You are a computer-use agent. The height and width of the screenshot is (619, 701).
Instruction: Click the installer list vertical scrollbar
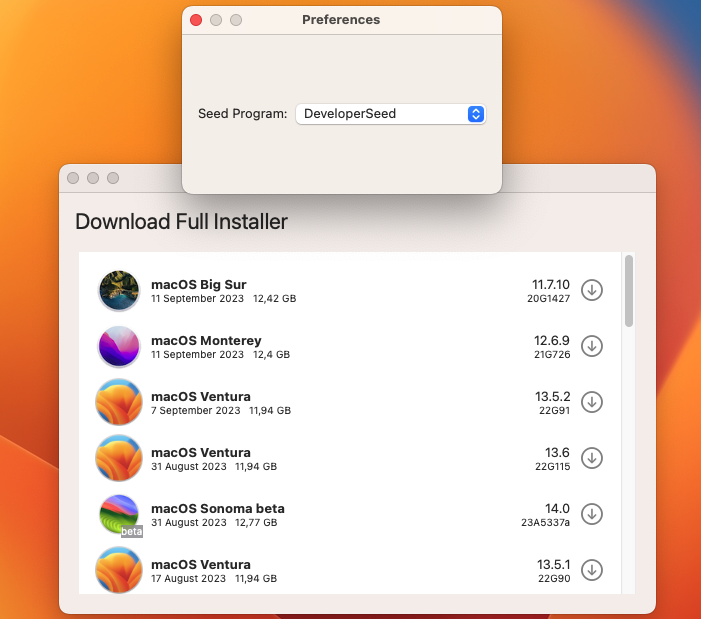(x=629, y=290)
